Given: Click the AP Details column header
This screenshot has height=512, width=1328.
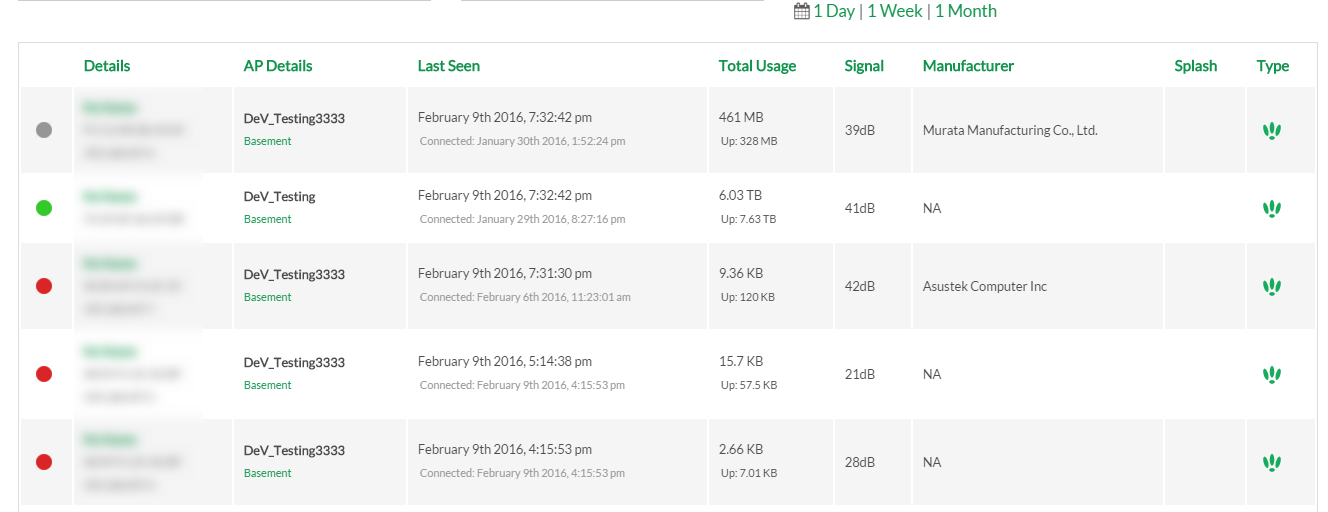Looking at the screenshot, I should [x=278, y=66].
